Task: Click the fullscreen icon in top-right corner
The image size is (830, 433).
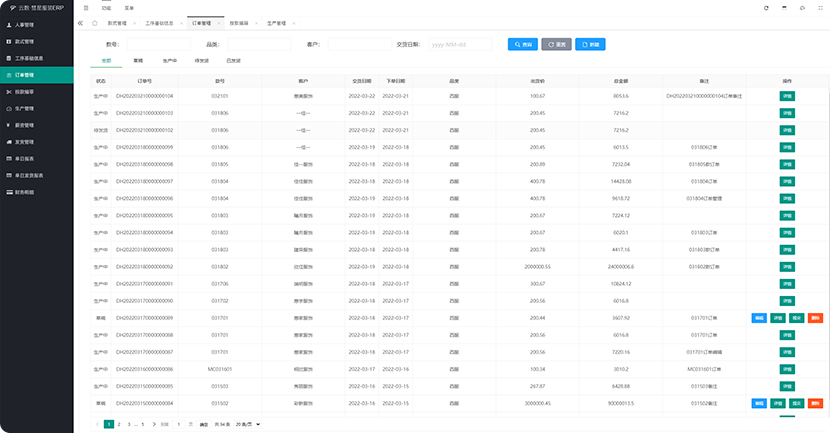Action: click(821, 8)
